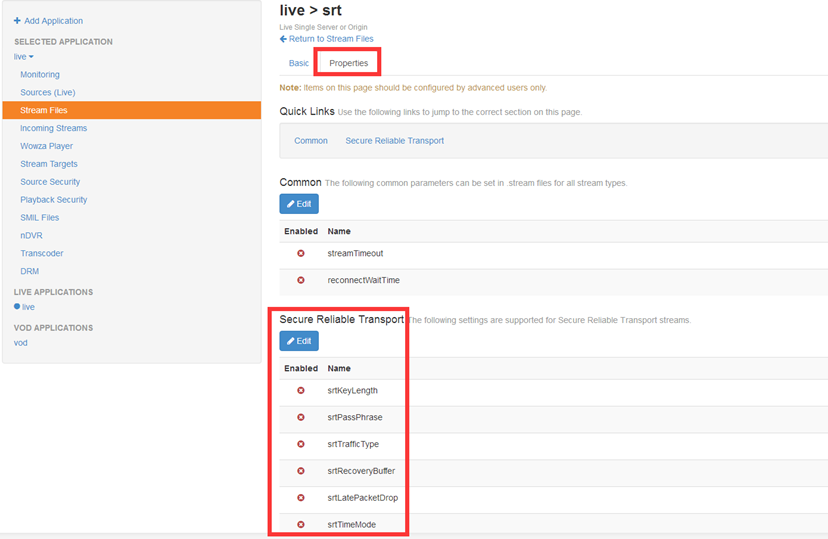Click the disabled icon for srtKeyLength
This screenshot has width=828, height=539.
coord(300,391)
